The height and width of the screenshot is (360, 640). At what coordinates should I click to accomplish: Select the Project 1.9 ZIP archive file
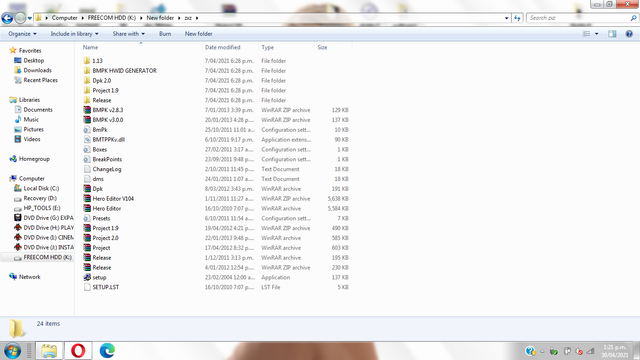(105, 228)
